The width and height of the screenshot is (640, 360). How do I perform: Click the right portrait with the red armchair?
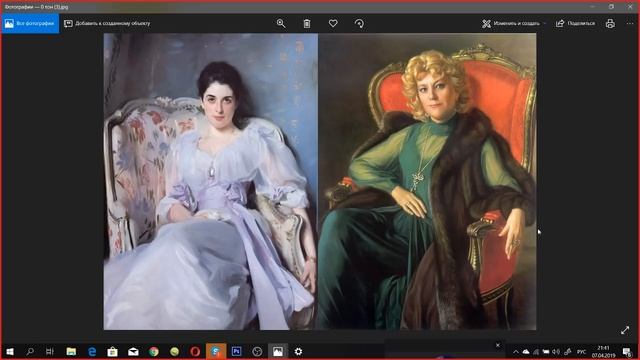(427, 182)
